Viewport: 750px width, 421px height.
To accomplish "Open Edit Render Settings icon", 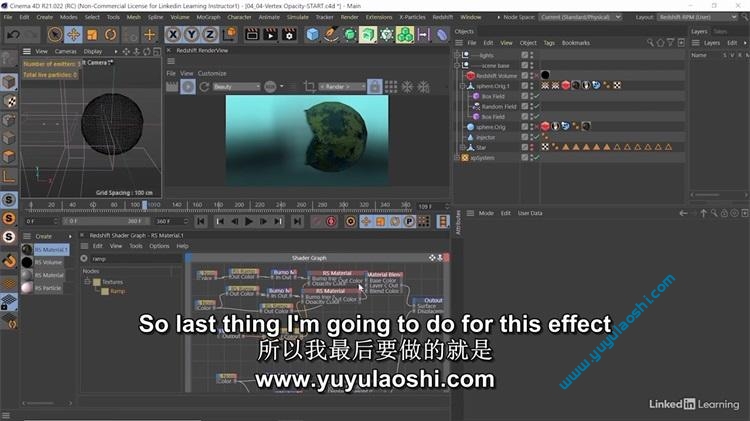I will 289,34.
